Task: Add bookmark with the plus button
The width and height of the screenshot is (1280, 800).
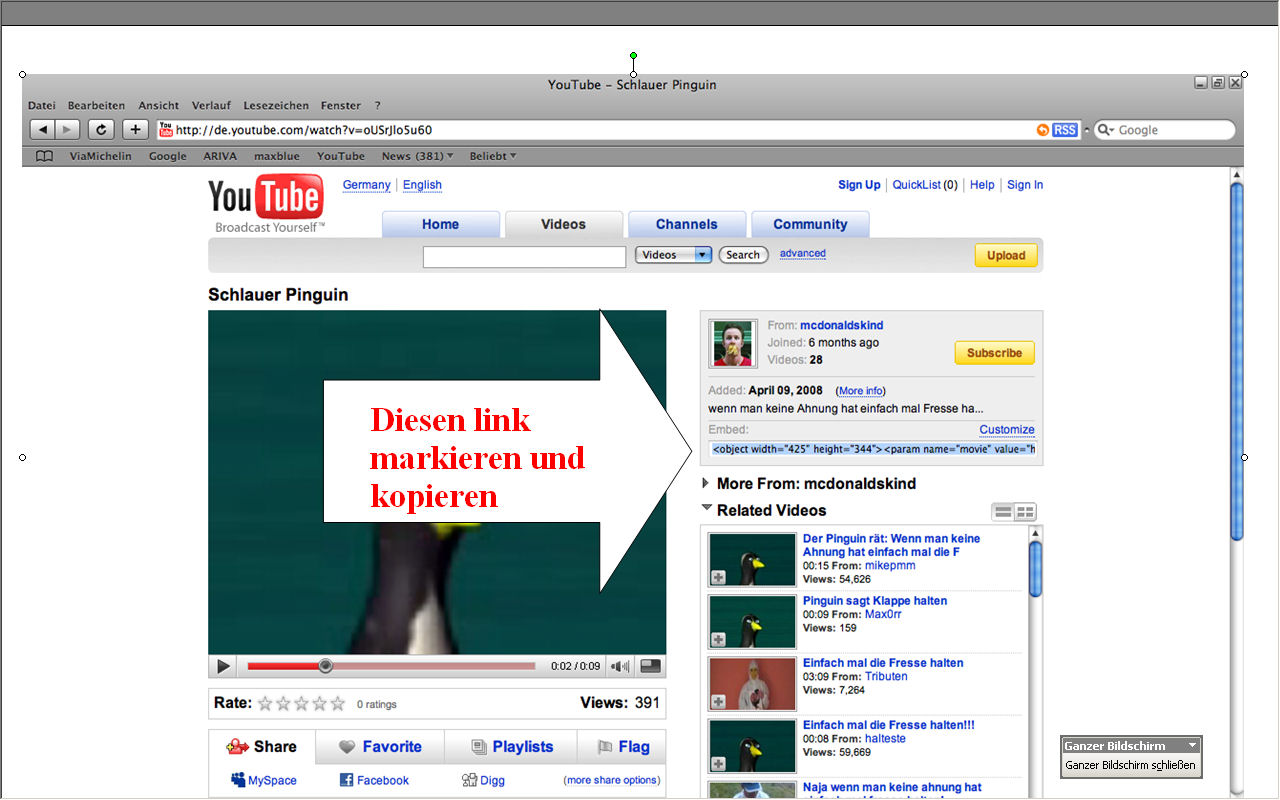Action: (x=135, y=130)
